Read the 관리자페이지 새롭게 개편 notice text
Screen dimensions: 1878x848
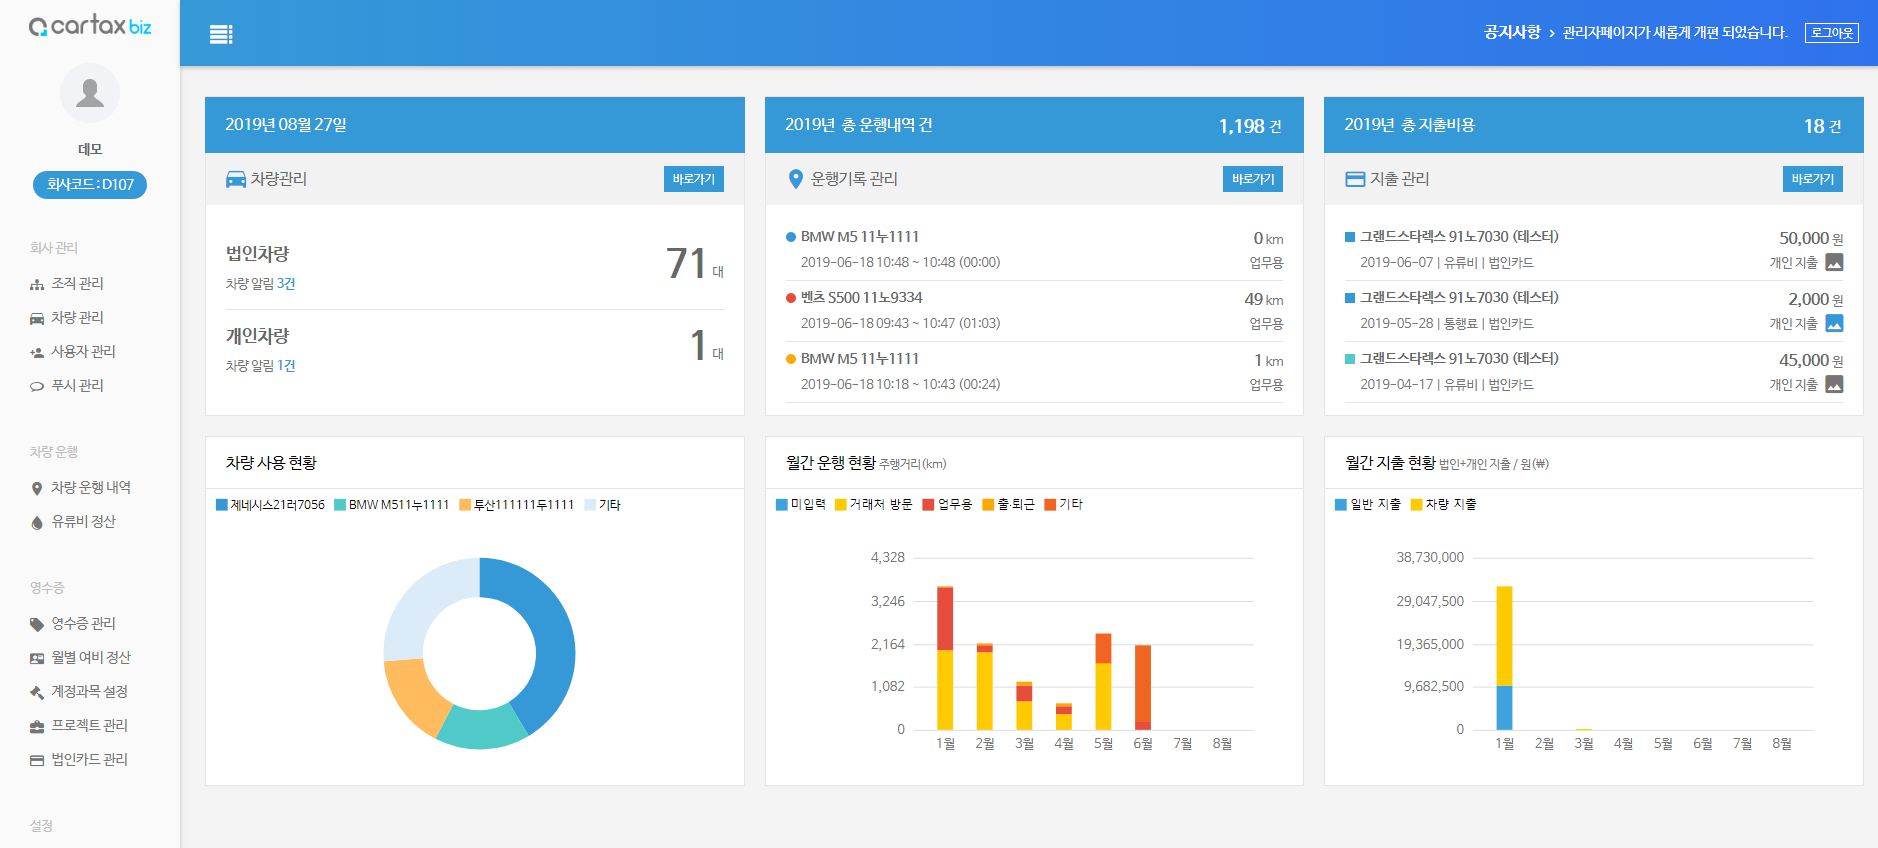coord(1675,33)
